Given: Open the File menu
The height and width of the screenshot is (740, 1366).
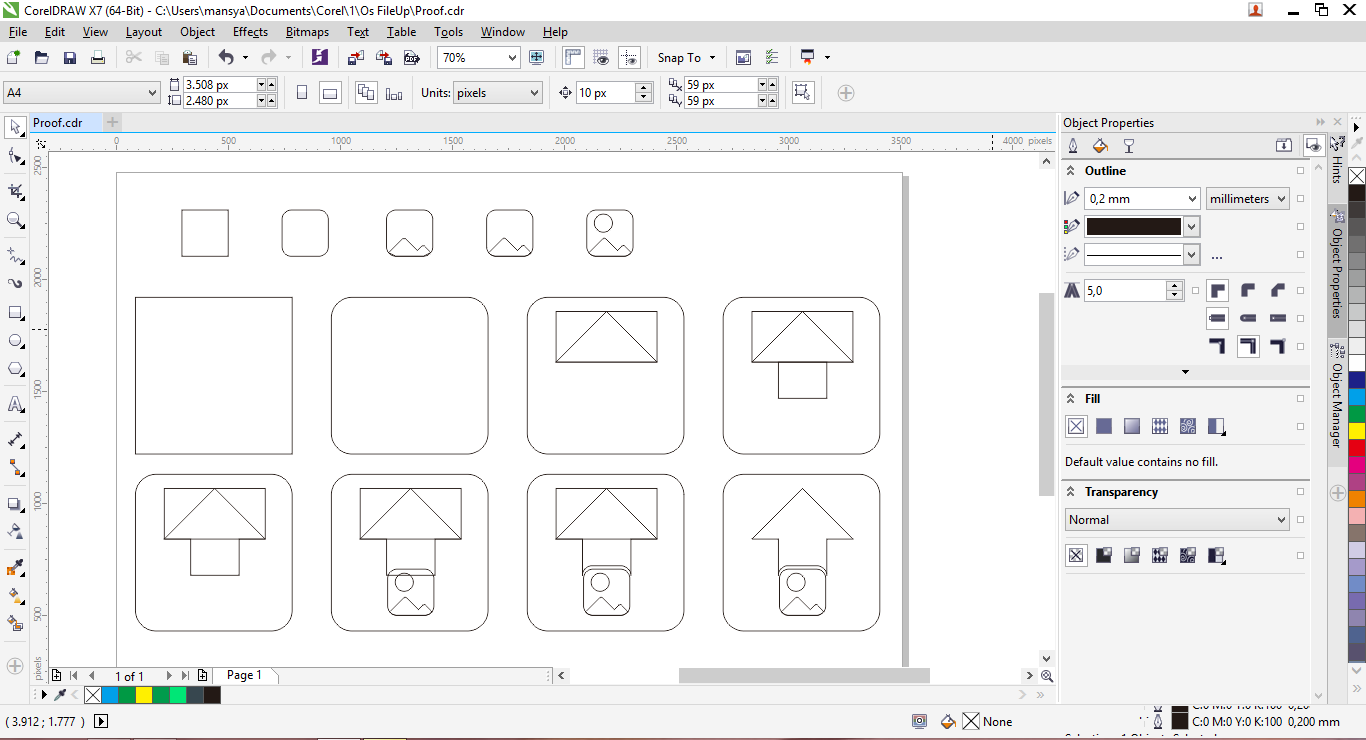Looking at the screenshot, I should click(18, 32).
